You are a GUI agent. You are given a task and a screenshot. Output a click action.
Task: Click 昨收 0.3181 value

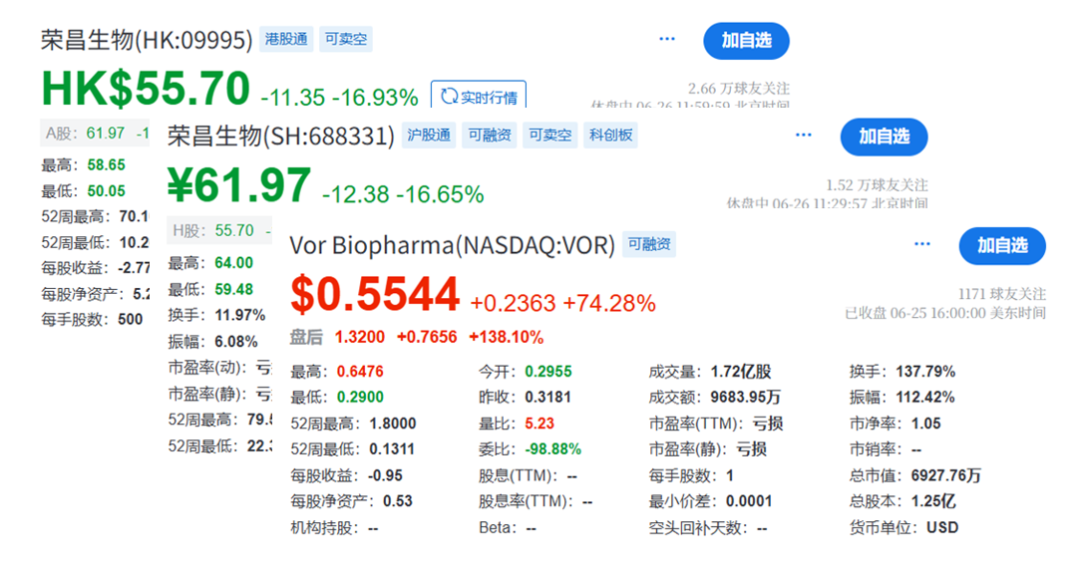(x=548, y=397)
